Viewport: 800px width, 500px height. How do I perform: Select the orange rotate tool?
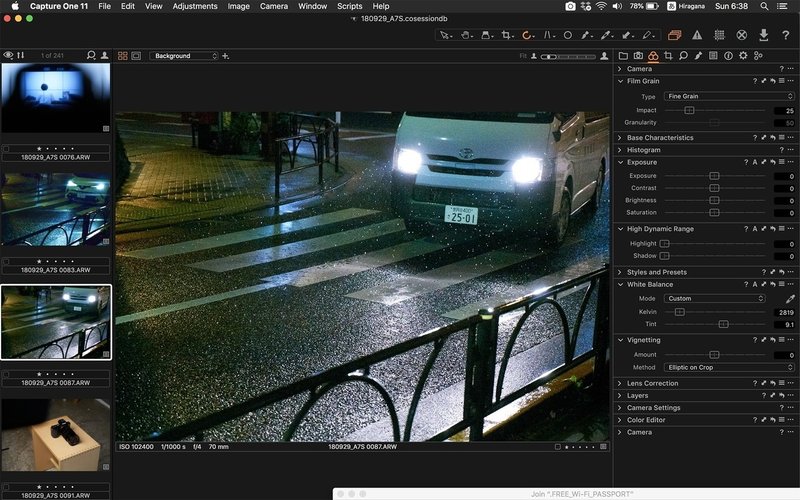click(527, 35)
